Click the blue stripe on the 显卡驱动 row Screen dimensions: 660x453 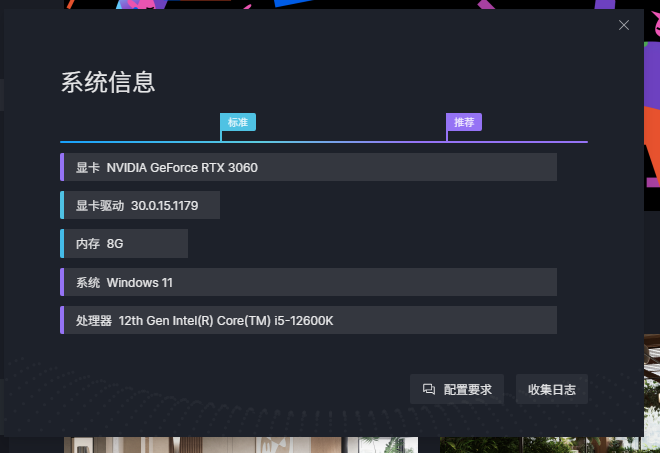(x=62, y=205)
